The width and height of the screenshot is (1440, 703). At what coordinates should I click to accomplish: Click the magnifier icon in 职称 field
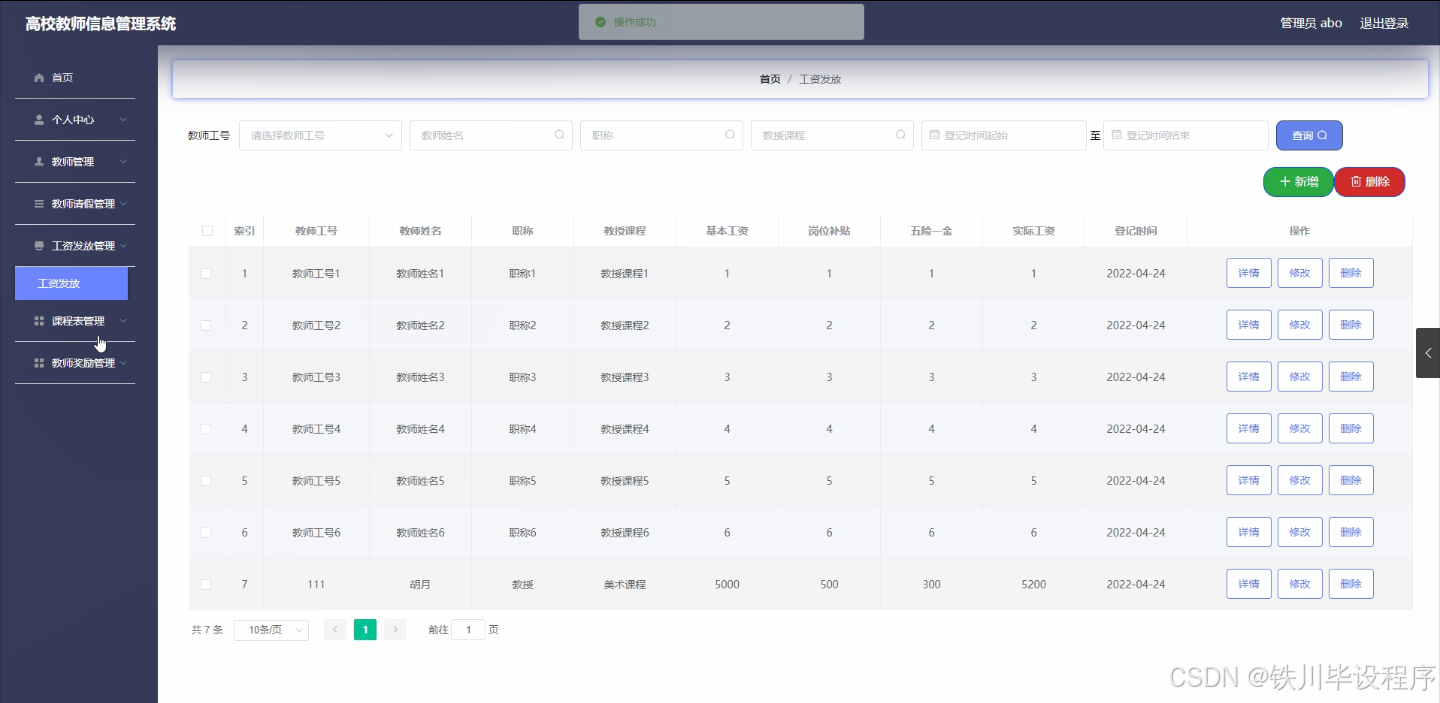(731, 134)
